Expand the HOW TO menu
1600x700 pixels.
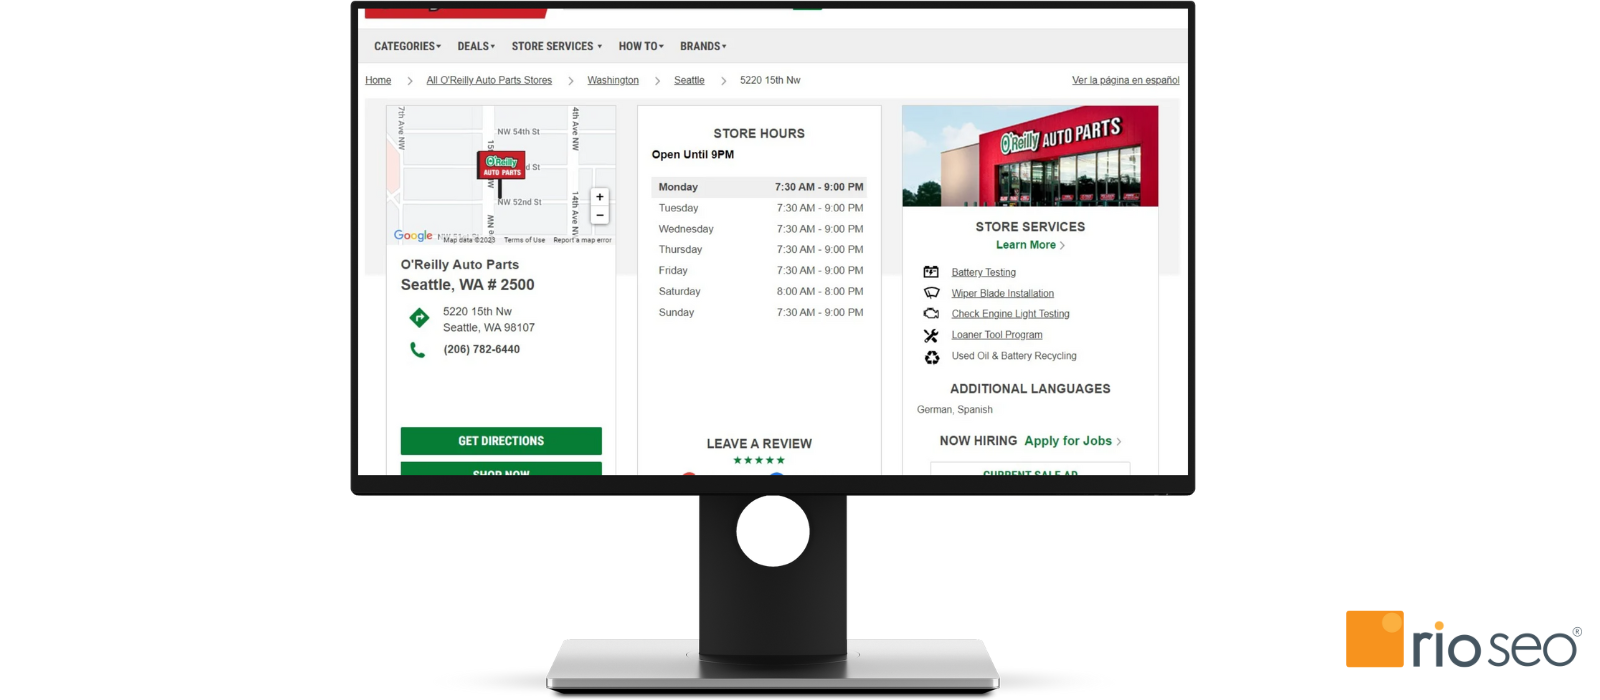(x=641, y=46)
